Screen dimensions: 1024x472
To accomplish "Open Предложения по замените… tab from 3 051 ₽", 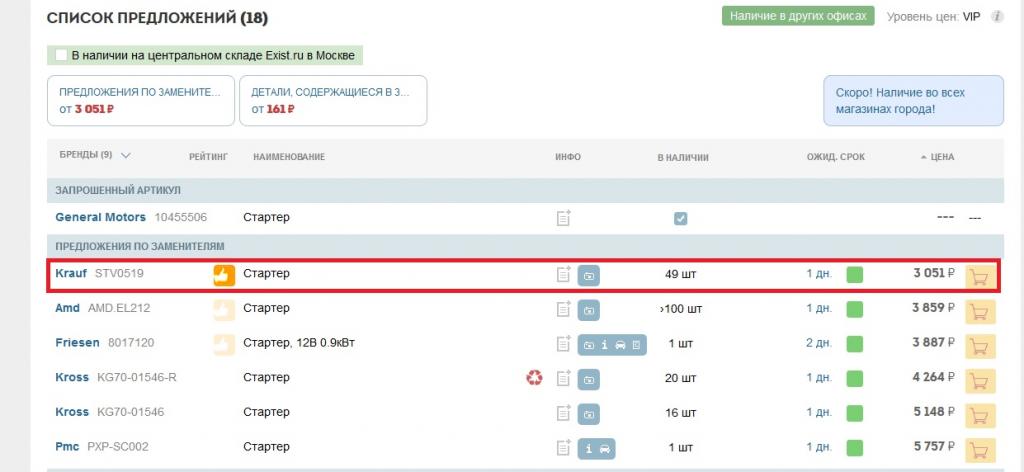I will coord(140,101).
